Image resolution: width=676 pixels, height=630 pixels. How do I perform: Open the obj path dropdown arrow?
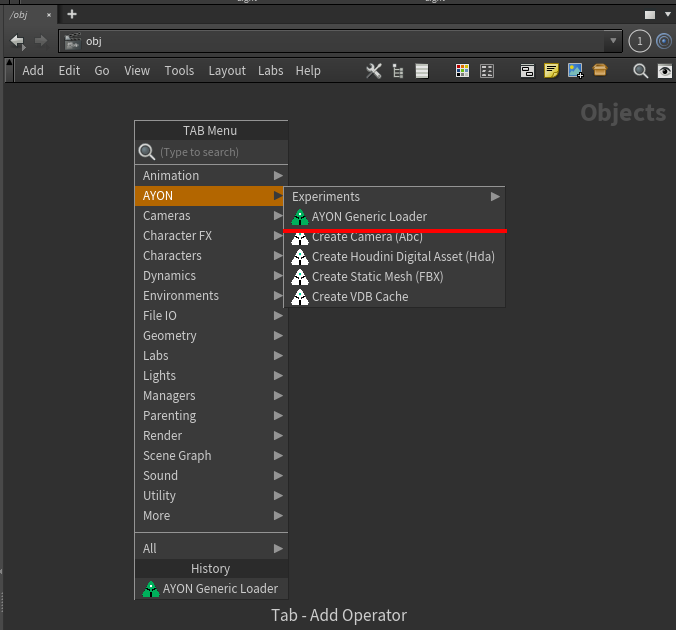pyautogui.click(x=613, y=41)
